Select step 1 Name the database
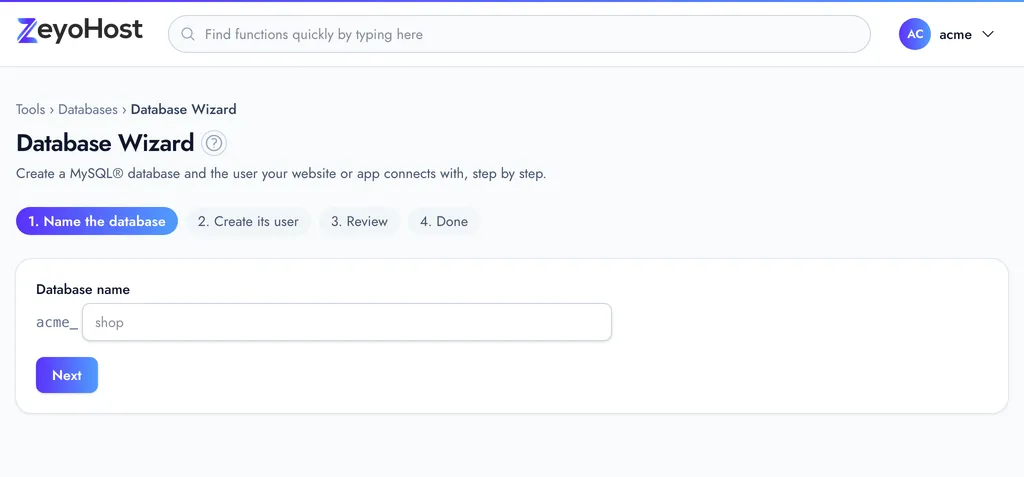Viewport: 1024px width, 477px height. (x=97, y=222)
